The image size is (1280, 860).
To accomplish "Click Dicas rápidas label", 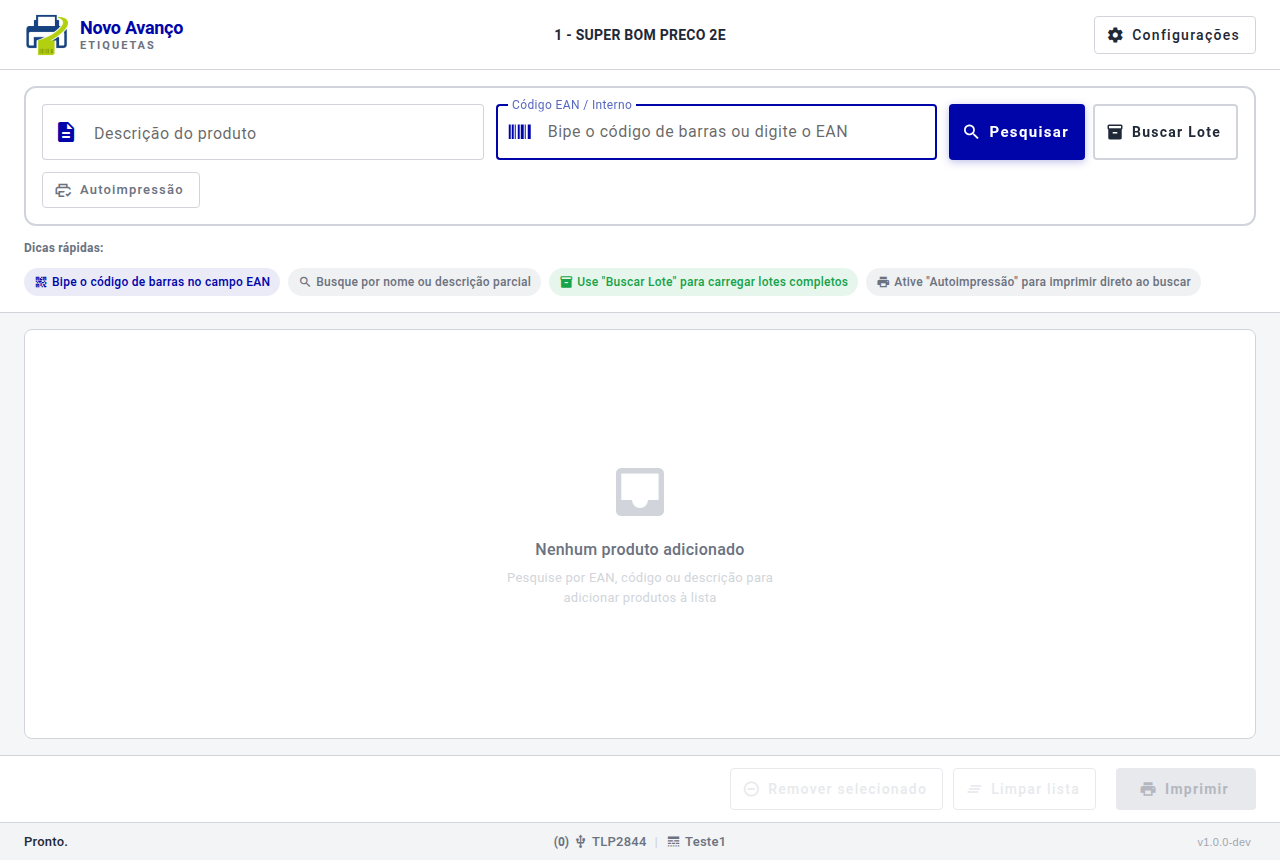I will [64, 248].
